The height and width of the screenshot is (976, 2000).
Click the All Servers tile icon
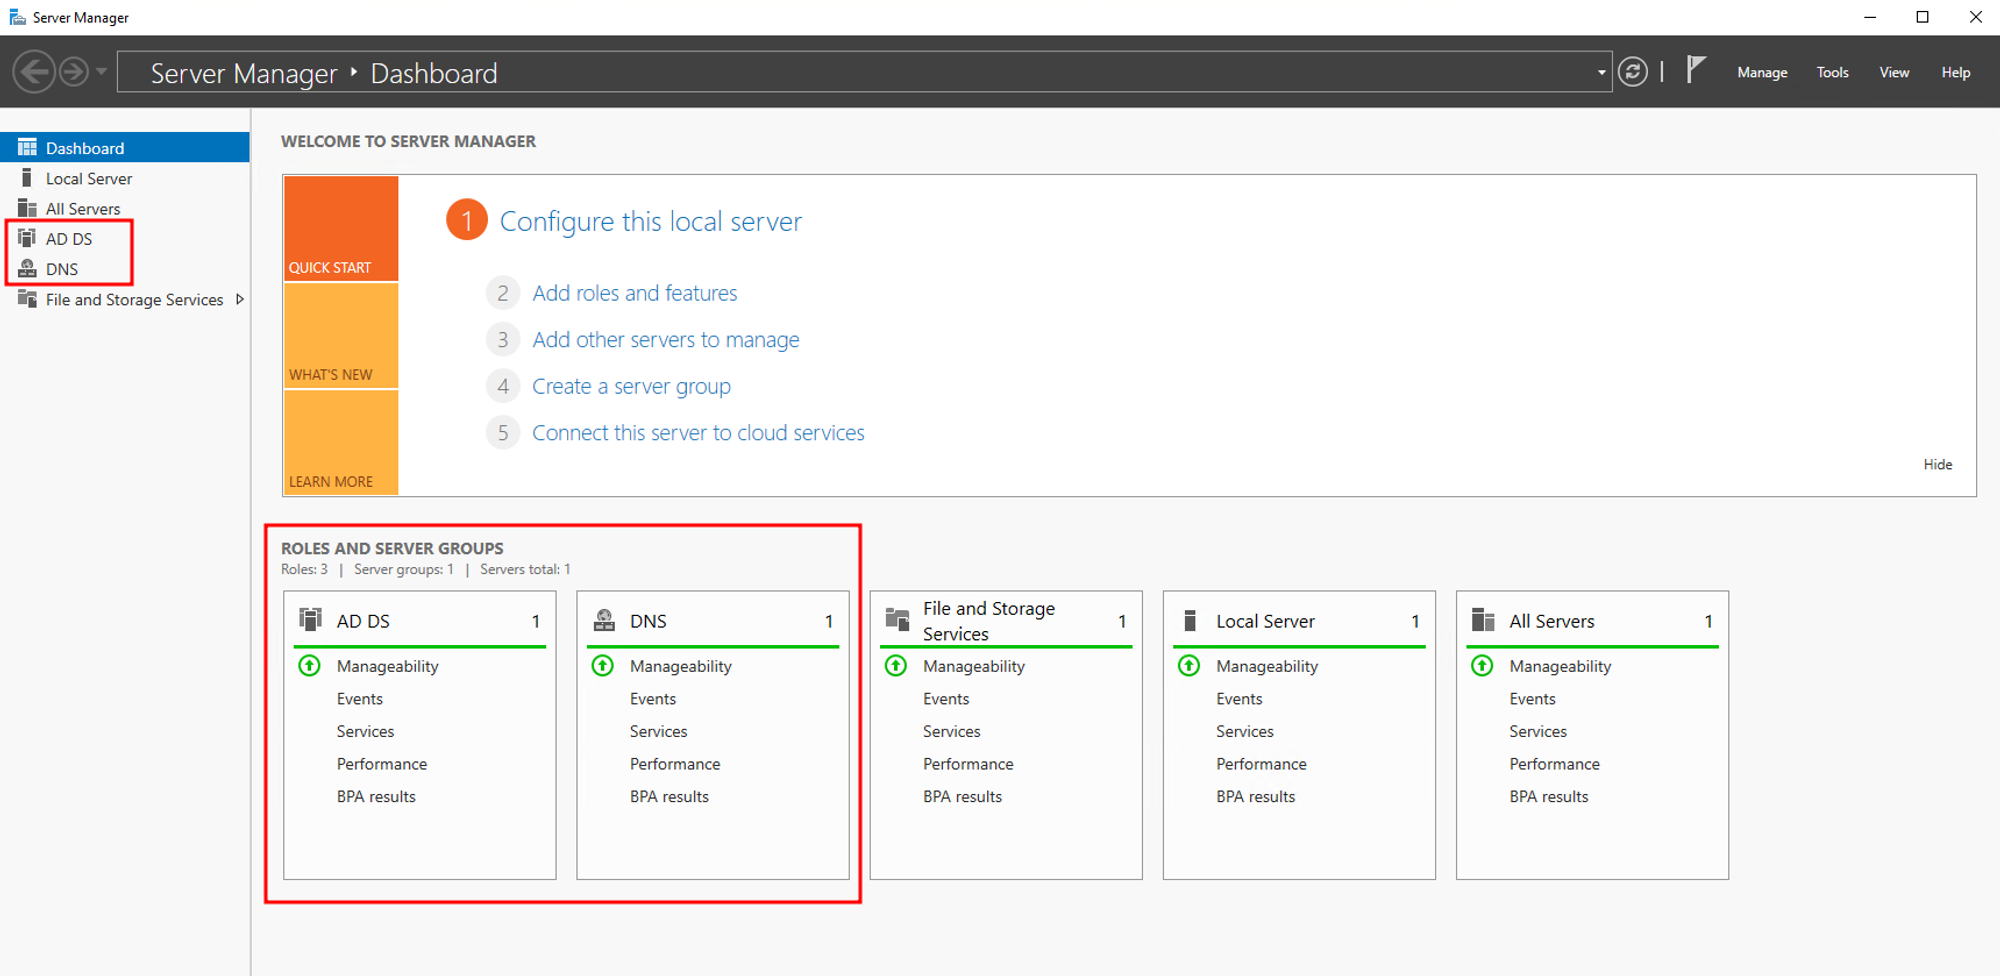[x=1483, y=621]
